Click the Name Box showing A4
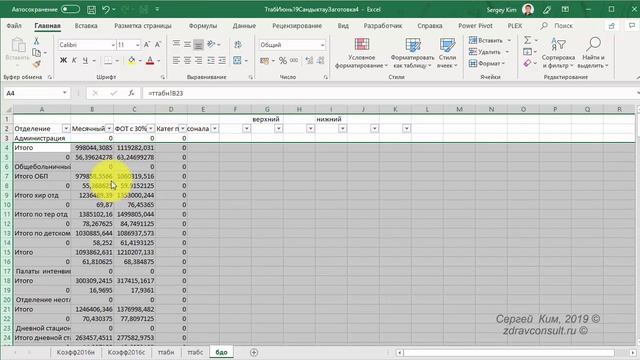 [36, 93]
